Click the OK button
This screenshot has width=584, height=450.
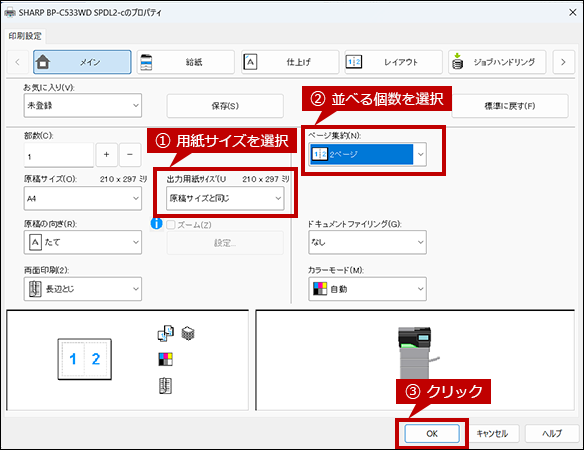[432, 434]
